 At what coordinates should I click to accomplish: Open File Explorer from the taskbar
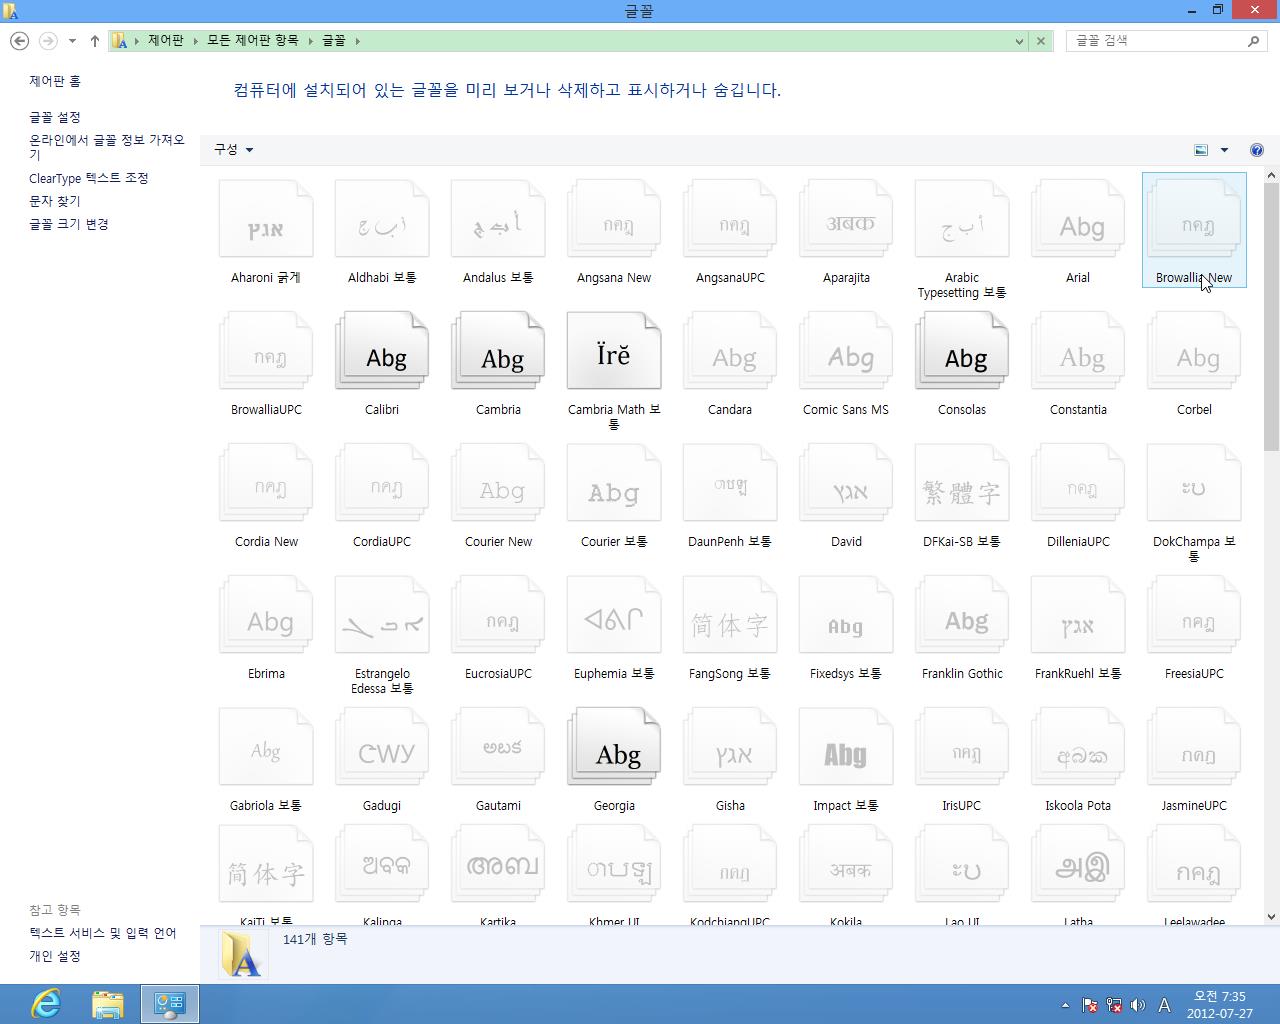click(108, 1004)
